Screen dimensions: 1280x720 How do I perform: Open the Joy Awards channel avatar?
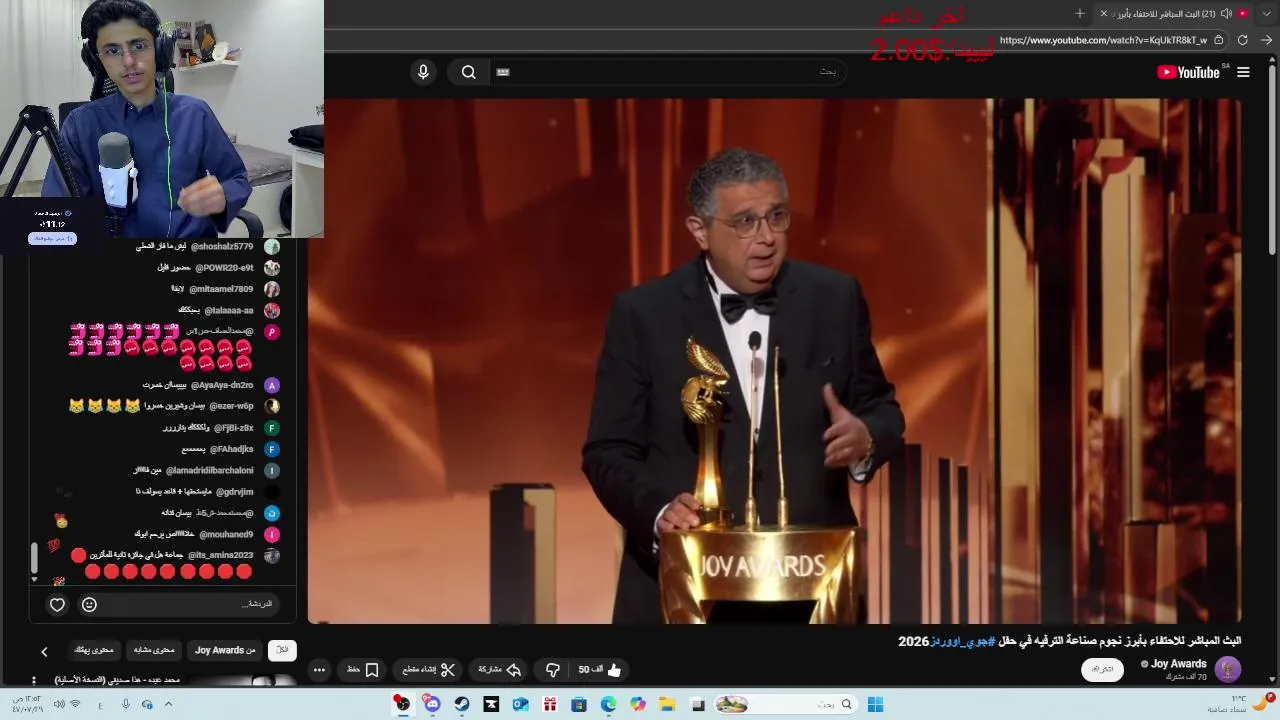tap(1228, 669)
